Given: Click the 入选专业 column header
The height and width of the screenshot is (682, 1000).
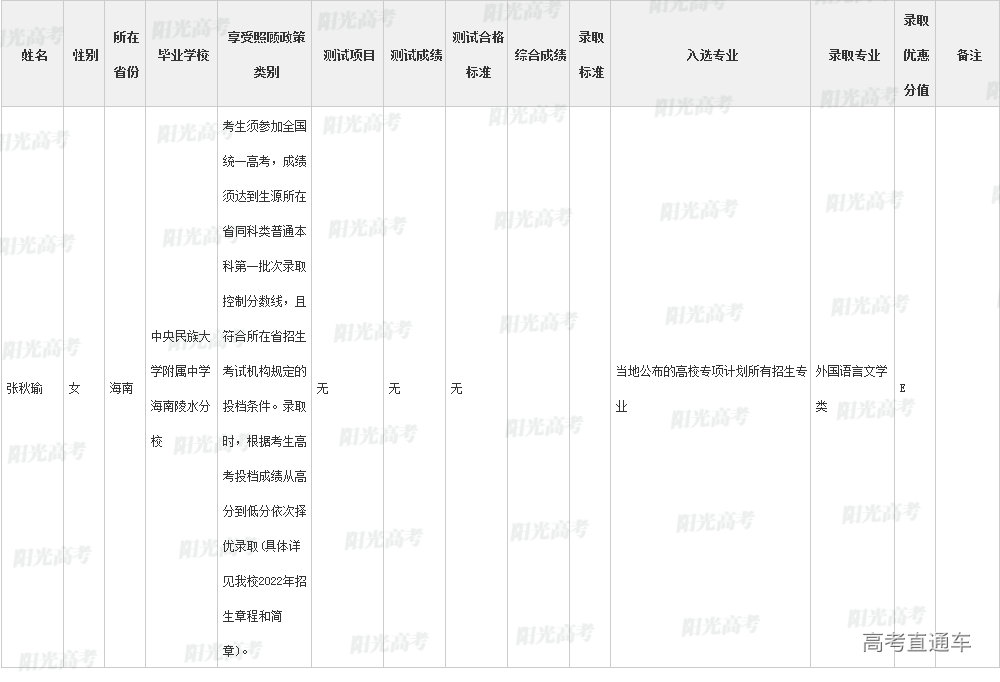Looking at the screenshot, I should [x=712, y=55].
